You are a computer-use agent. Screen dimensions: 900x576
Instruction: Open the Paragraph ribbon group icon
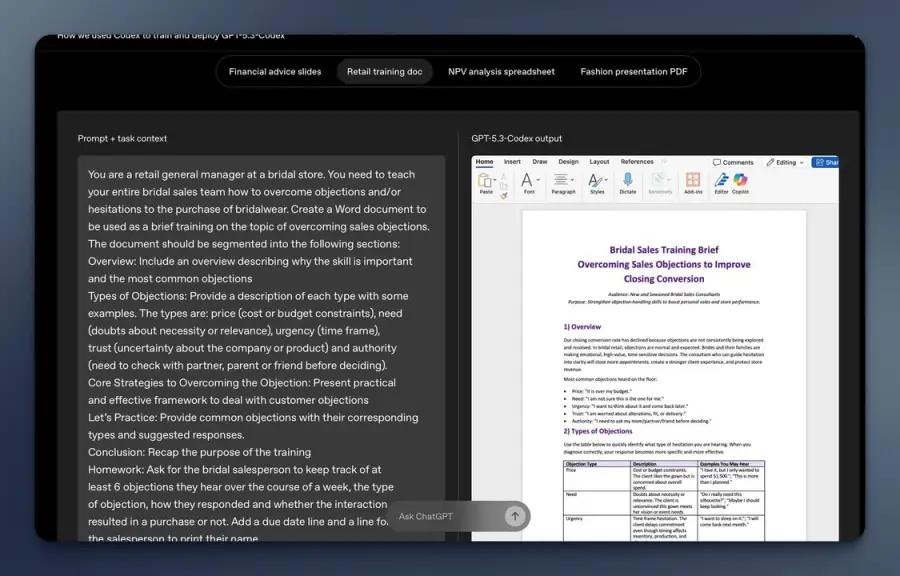click(x=561, y=180)
